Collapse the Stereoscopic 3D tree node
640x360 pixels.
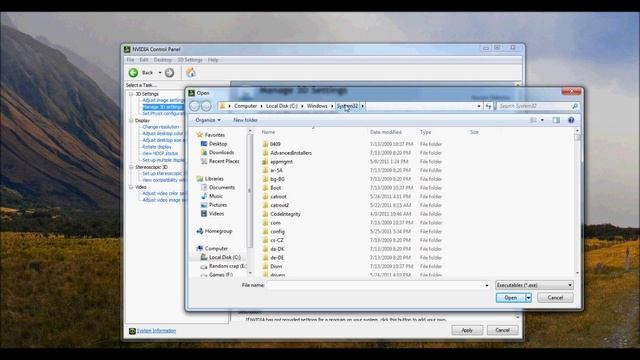tap(131, 167)
